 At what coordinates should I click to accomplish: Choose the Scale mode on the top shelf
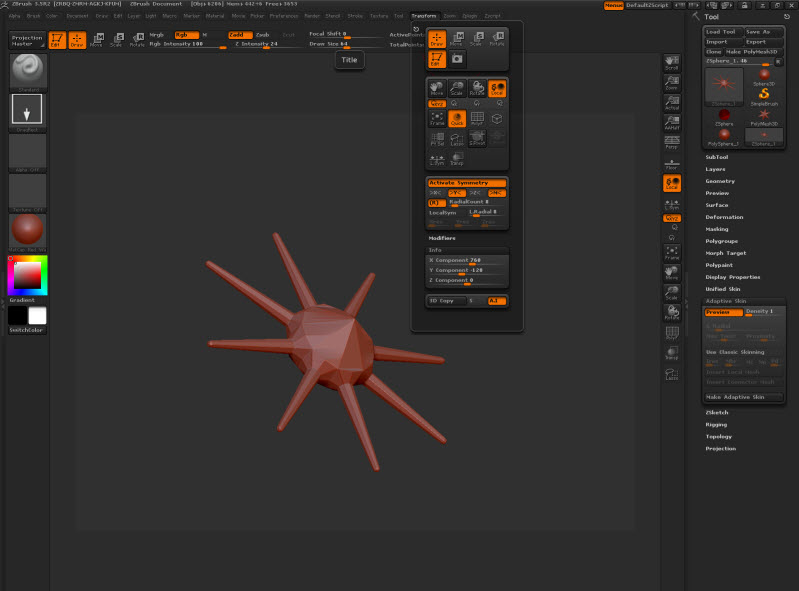117,40
